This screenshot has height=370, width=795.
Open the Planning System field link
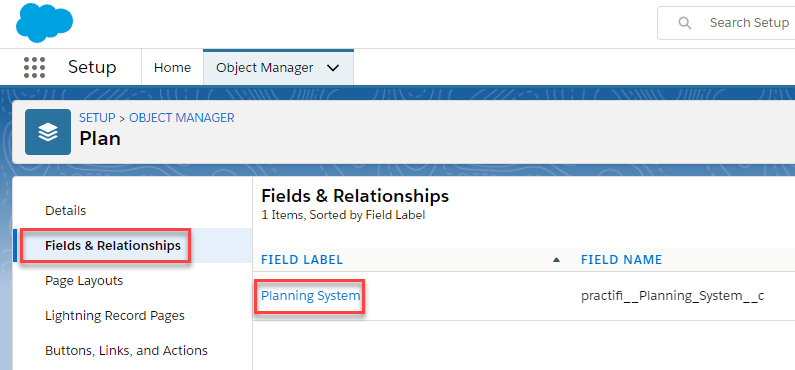point(310,295)
